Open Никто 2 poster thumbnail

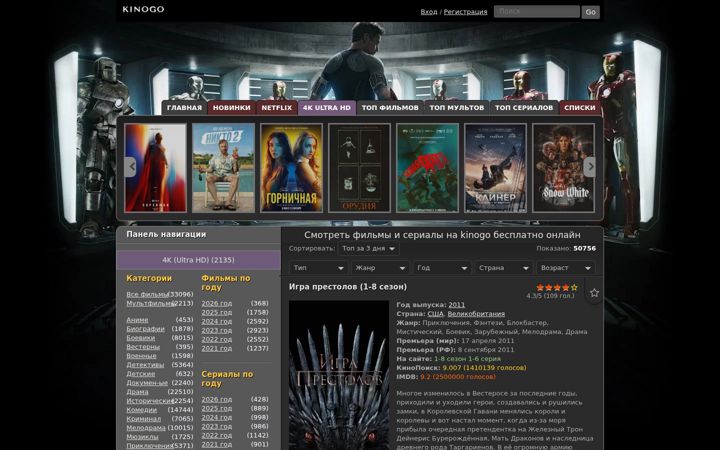(224, 168)
